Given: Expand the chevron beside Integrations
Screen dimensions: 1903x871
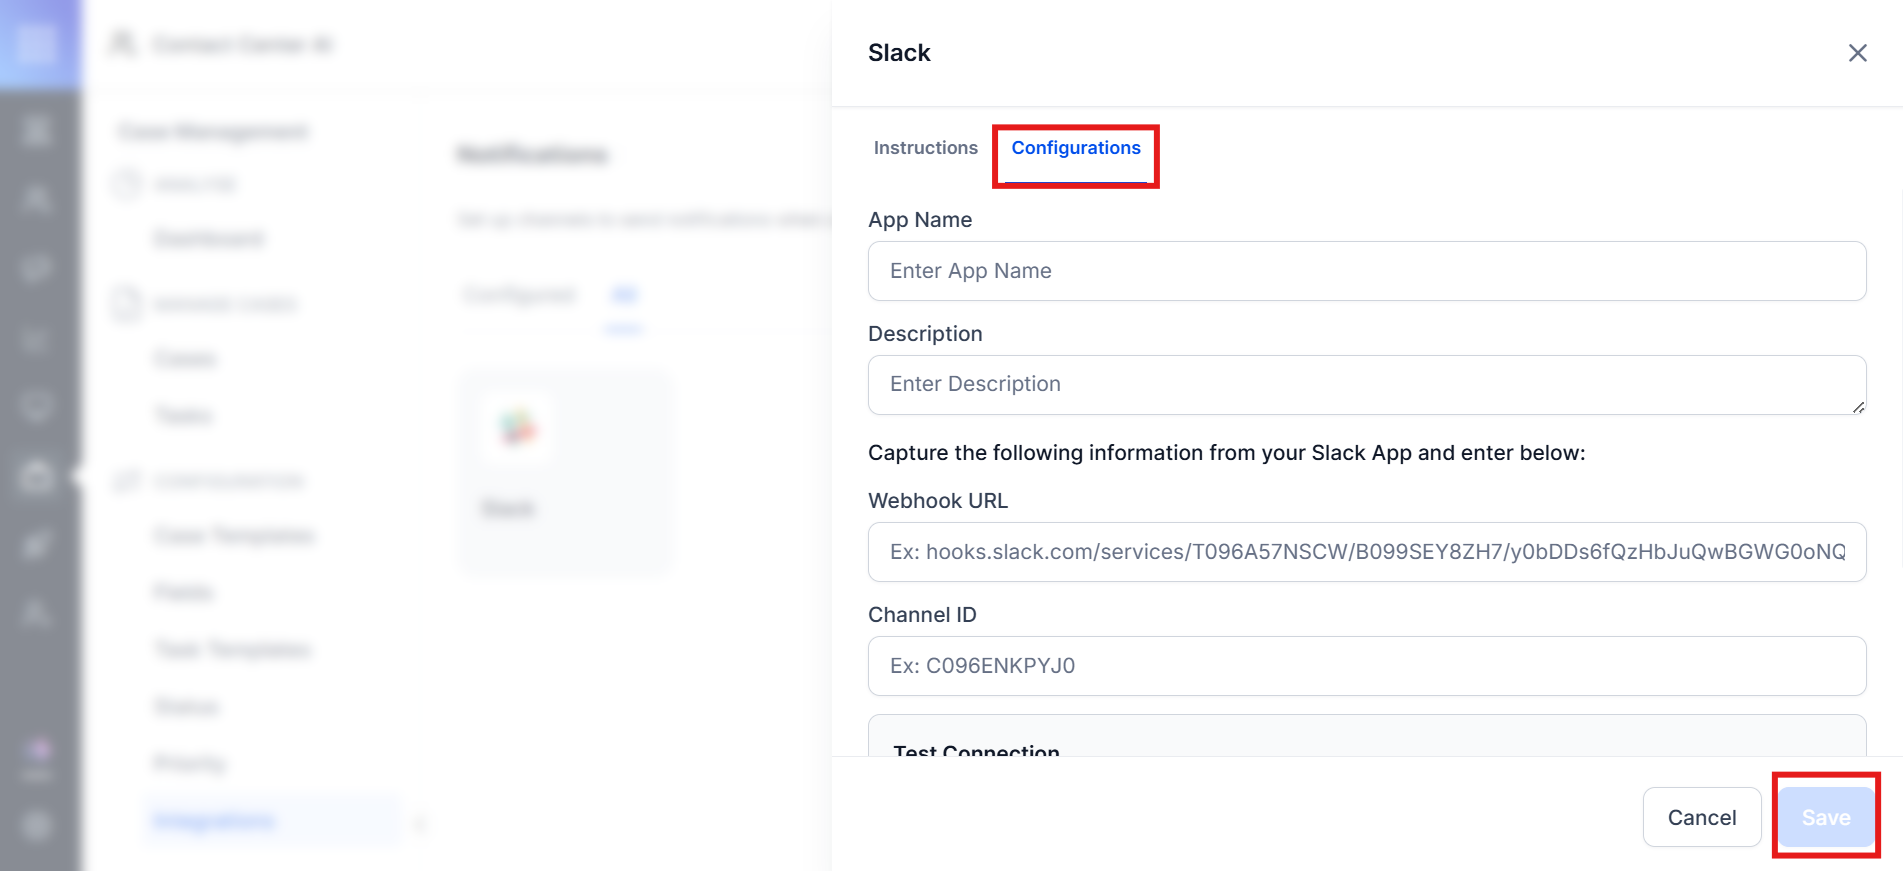Looking at the screenshot, I should (x=419, y=823).
